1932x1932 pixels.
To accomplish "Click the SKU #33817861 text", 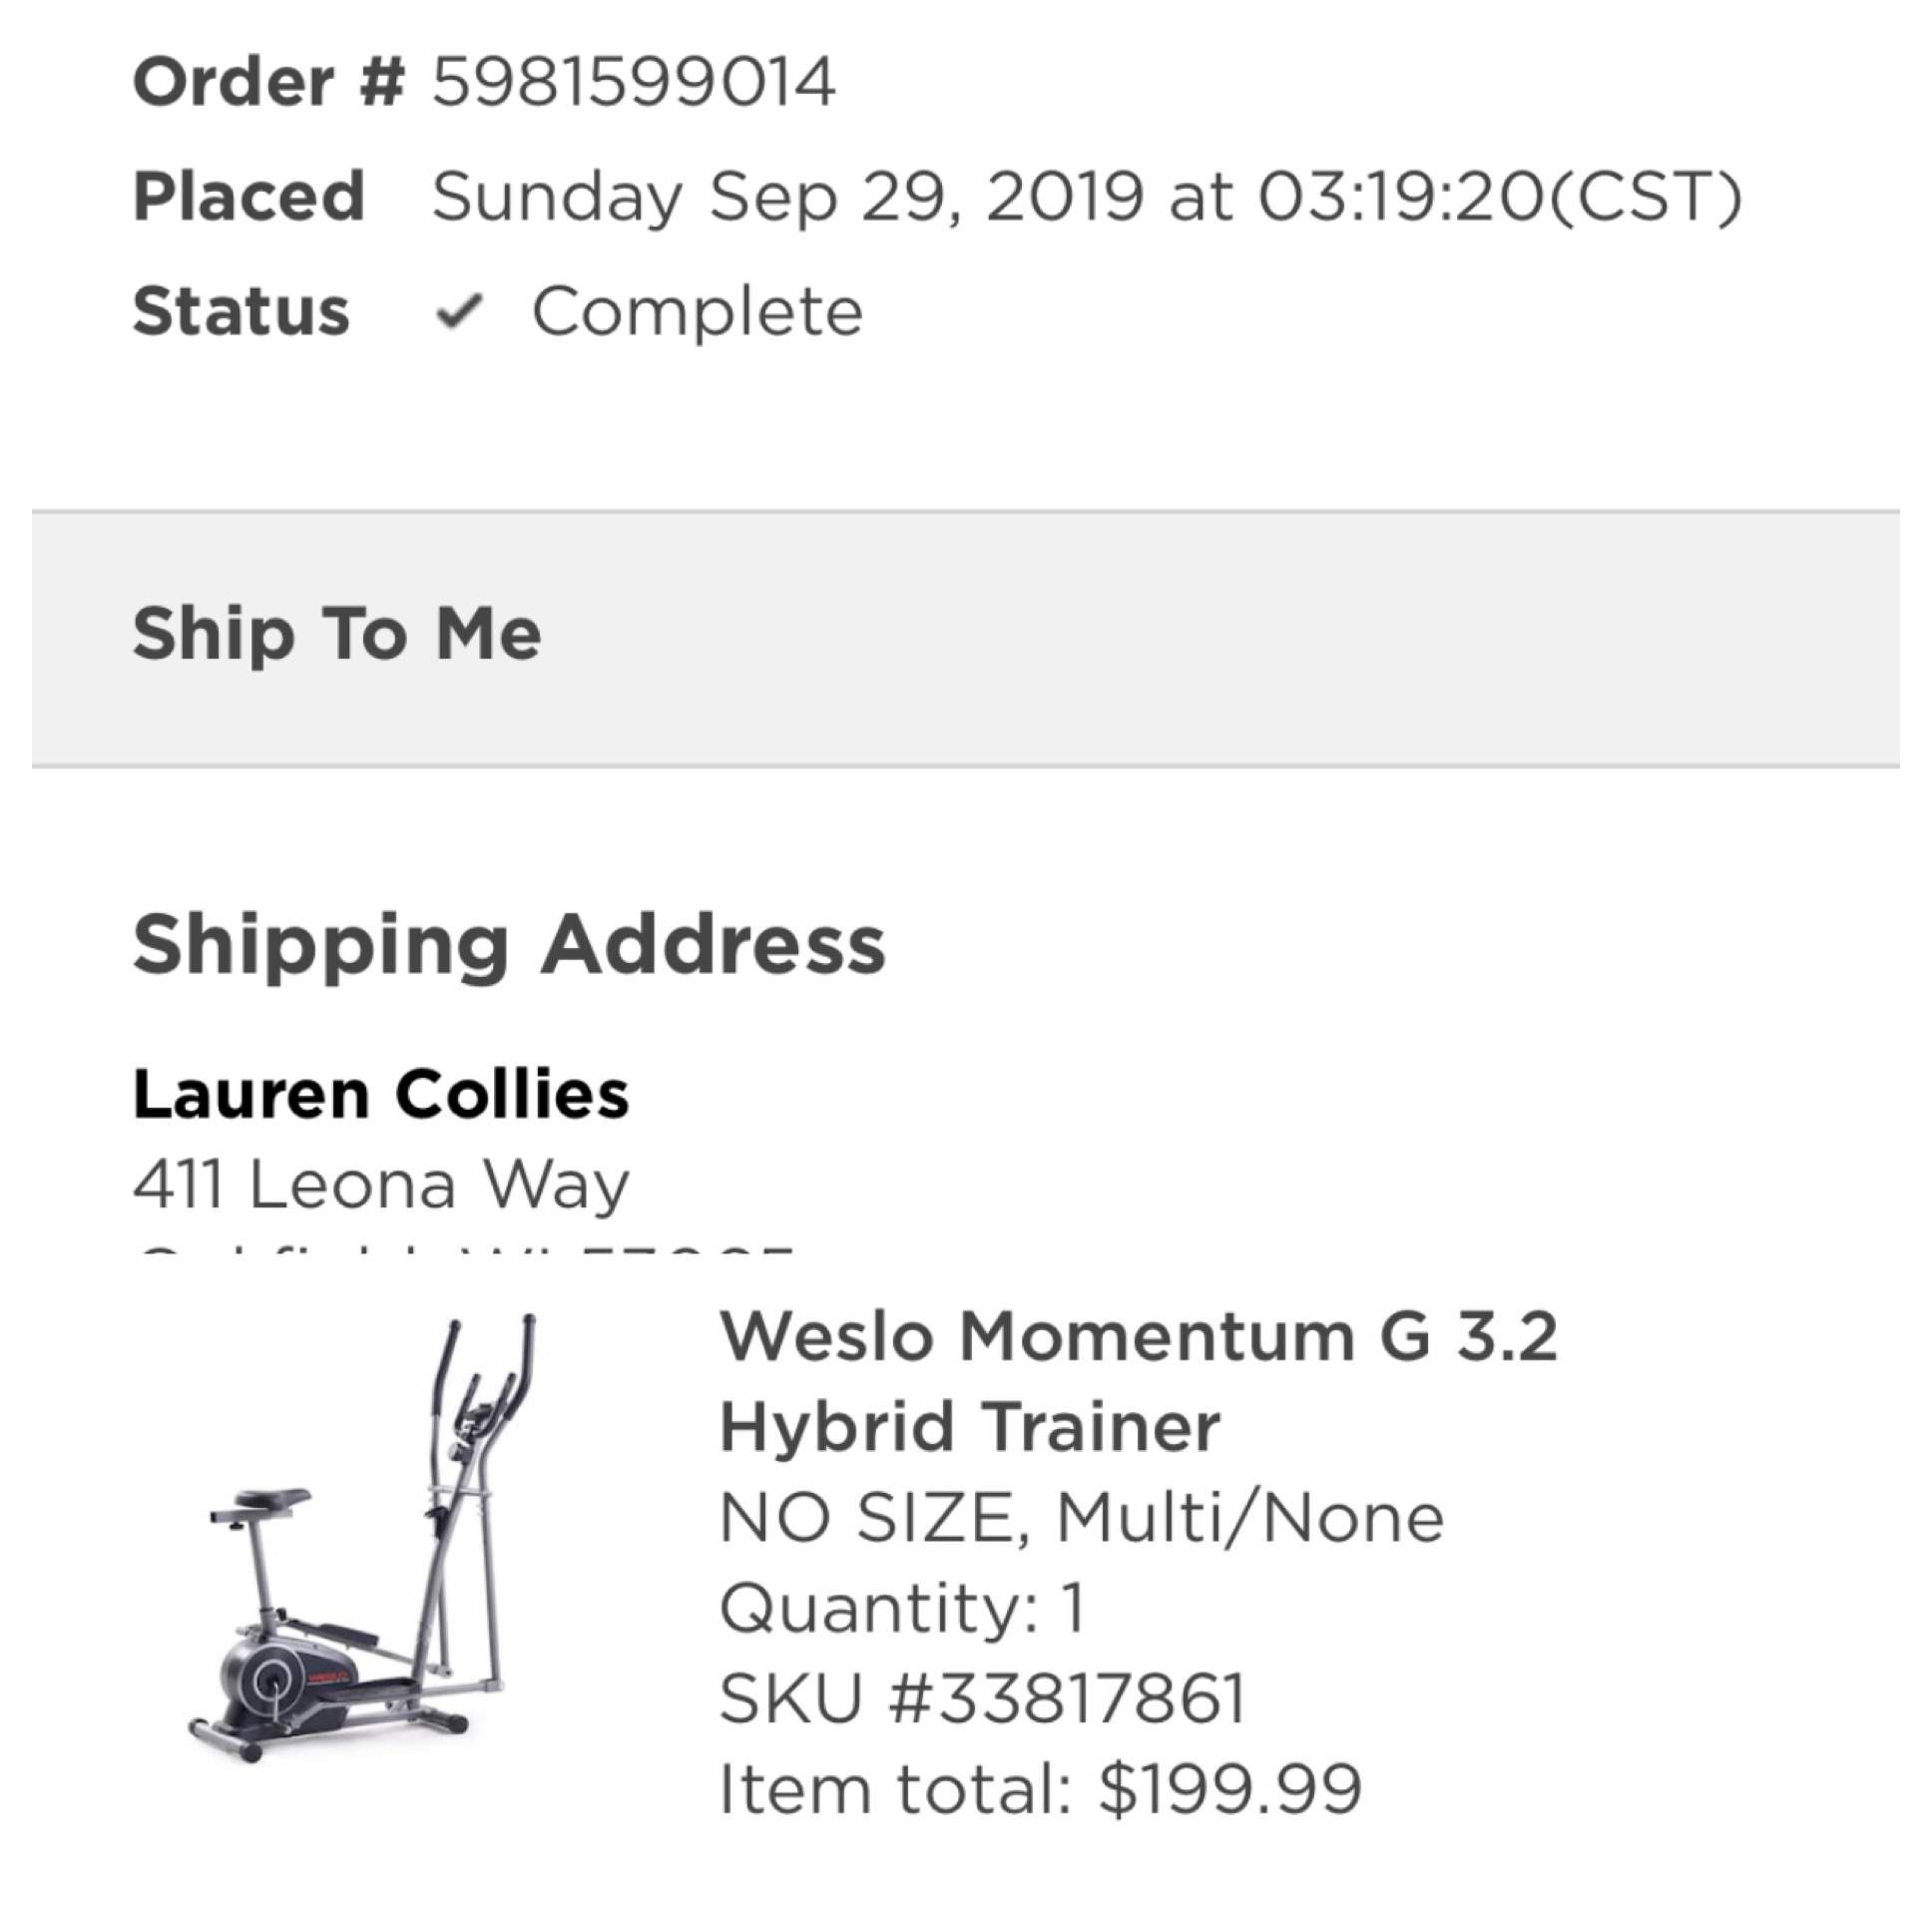I will click(982, 1698).
